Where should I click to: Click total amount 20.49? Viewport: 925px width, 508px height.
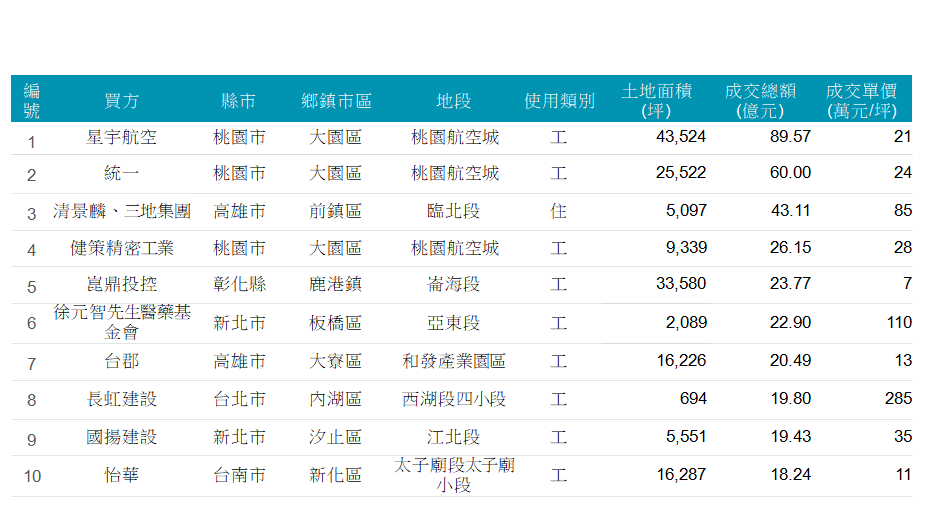coord(790,360)
